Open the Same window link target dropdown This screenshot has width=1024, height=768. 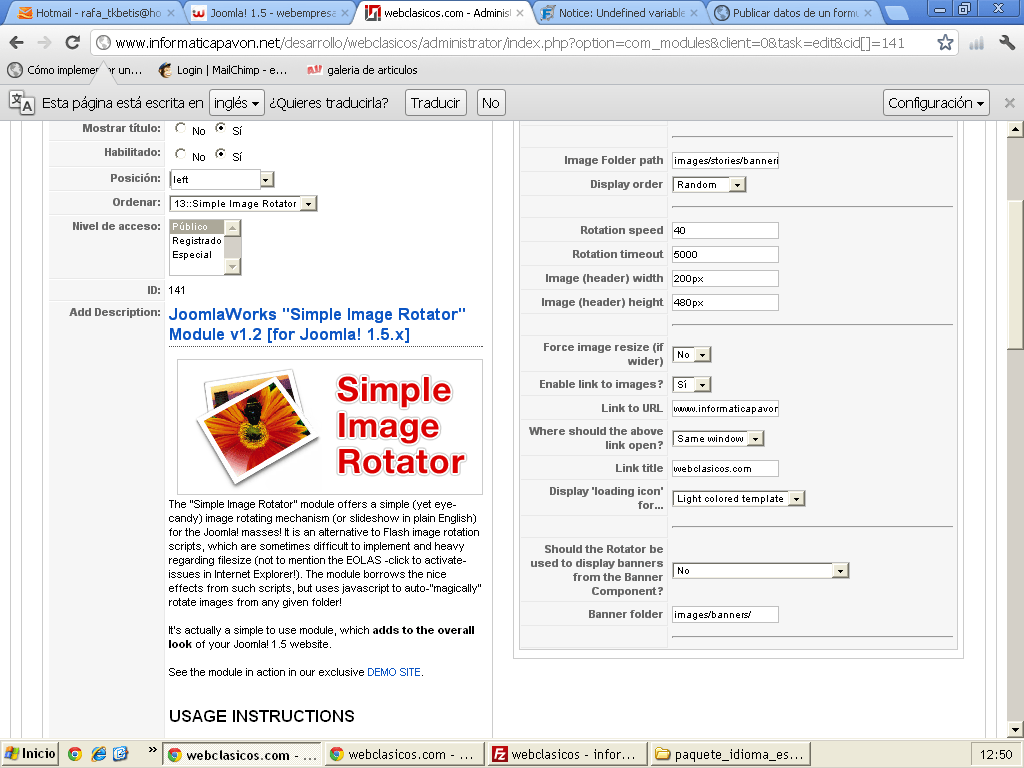[718, 439]
